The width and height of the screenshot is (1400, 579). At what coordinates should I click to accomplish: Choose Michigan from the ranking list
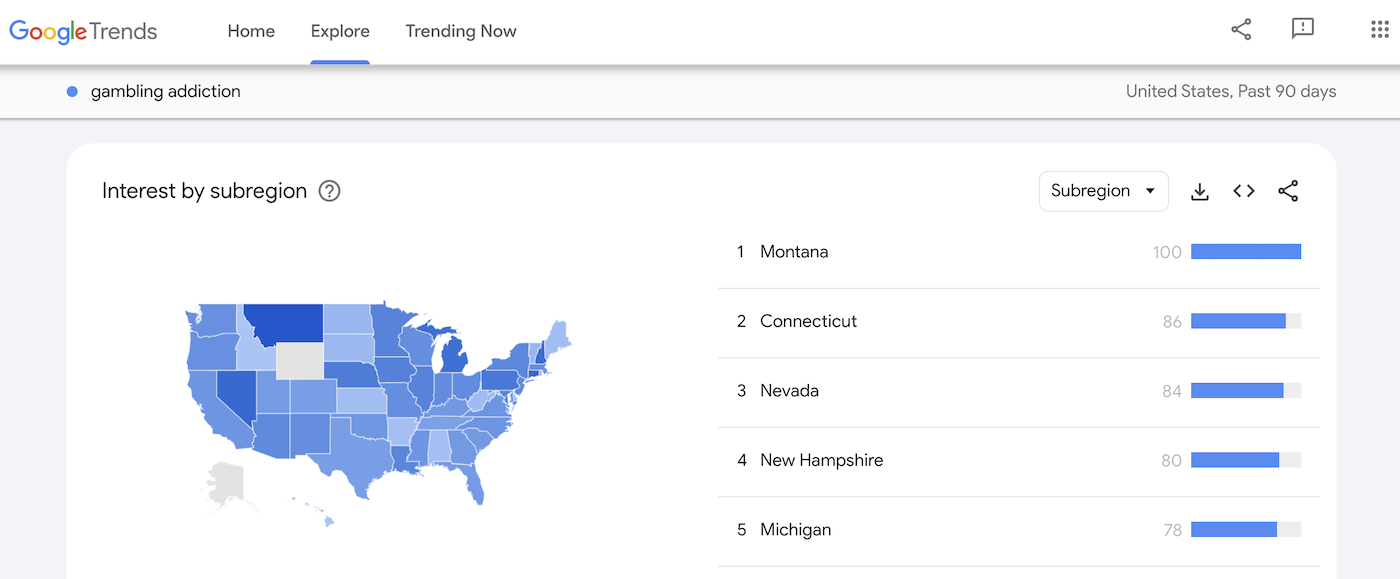pyautogui.click(x=795, y=530)
